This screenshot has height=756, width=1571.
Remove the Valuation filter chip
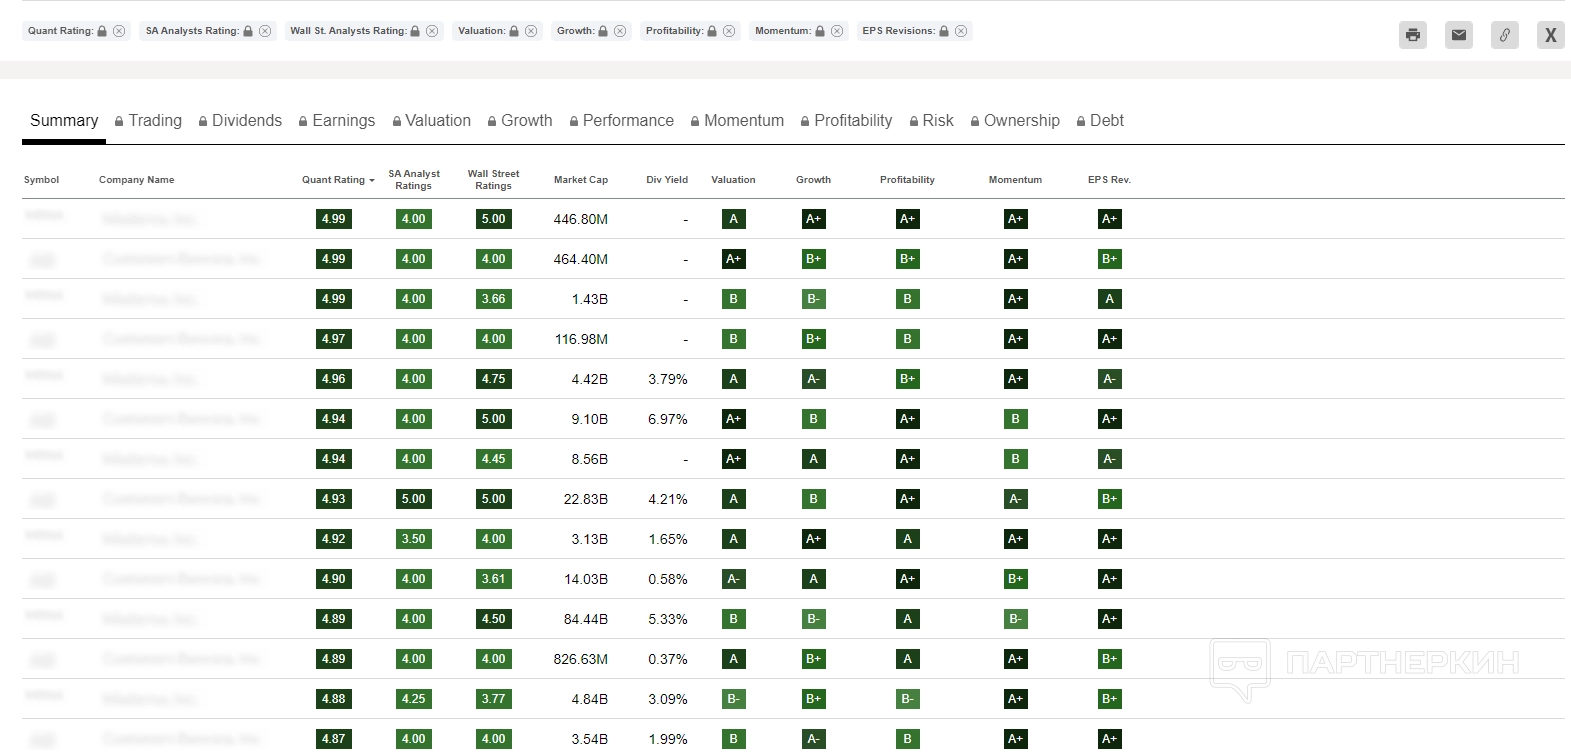coord(531,31)
